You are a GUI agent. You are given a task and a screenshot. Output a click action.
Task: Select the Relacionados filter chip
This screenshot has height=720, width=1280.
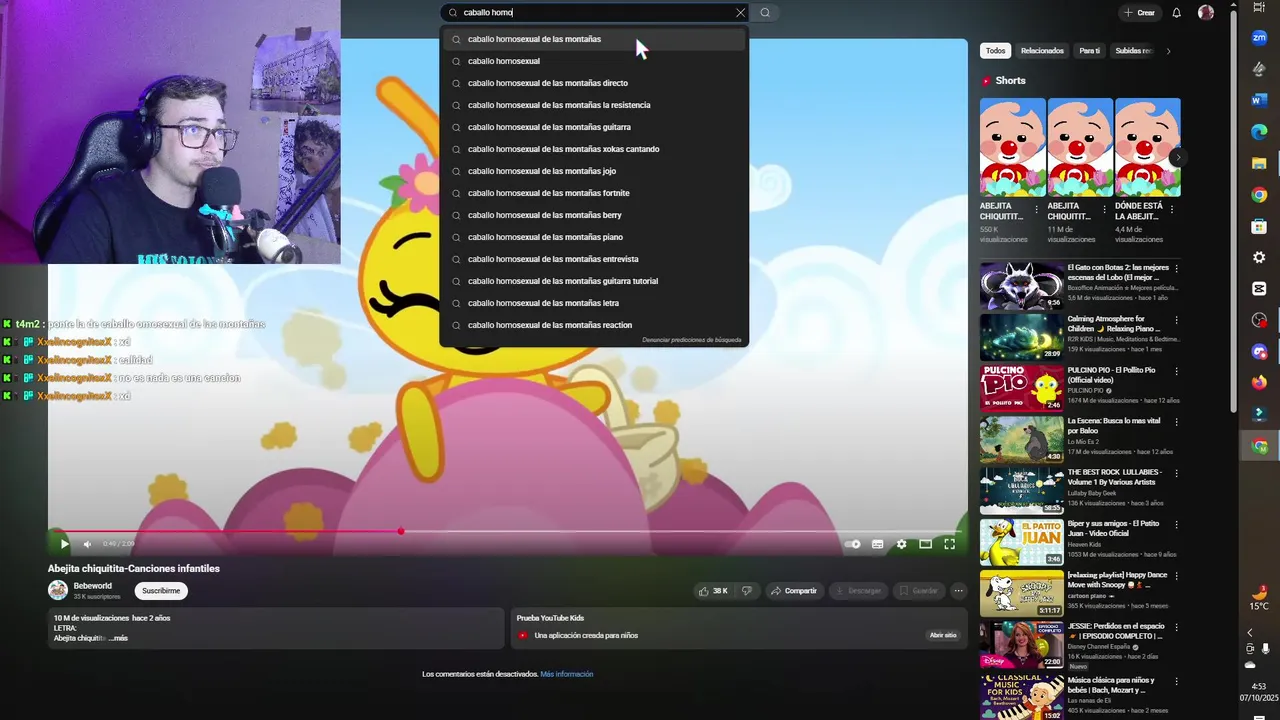coord(1042,51)
